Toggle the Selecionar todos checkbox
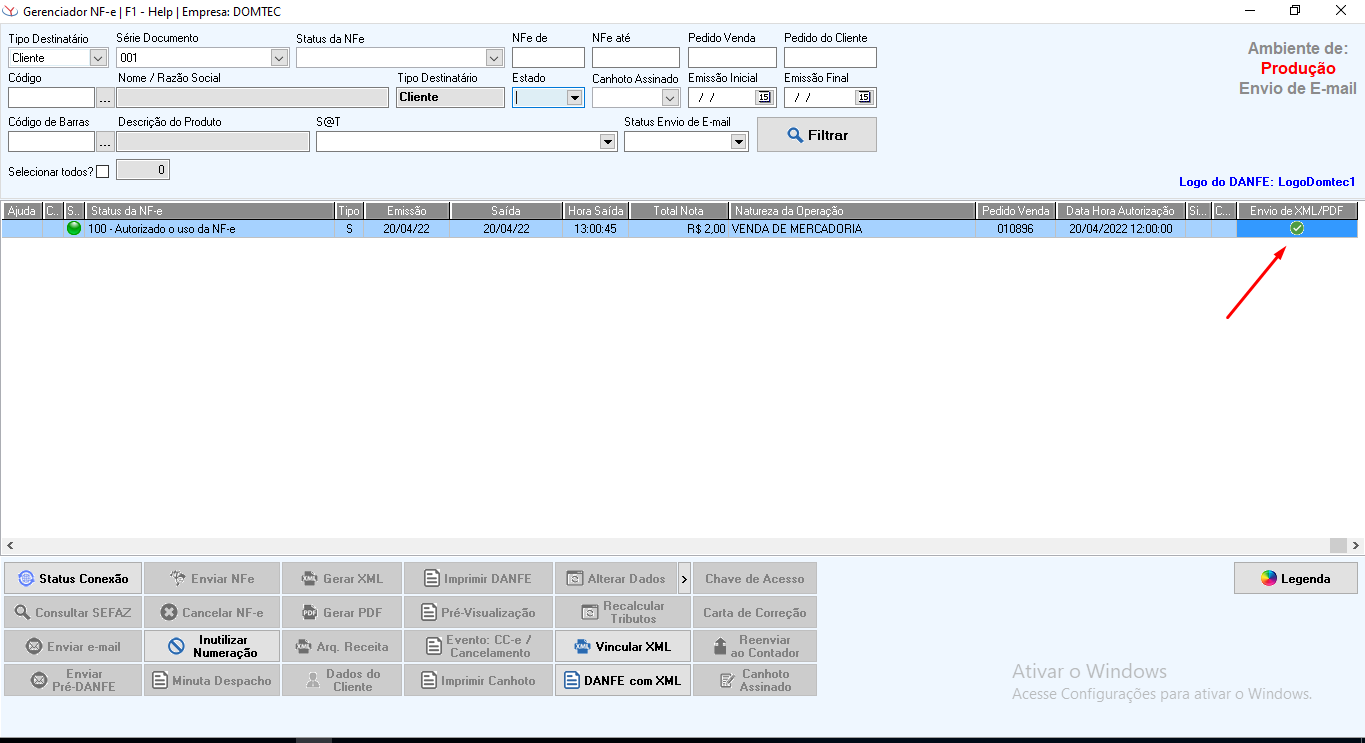 tap(102, 172)
